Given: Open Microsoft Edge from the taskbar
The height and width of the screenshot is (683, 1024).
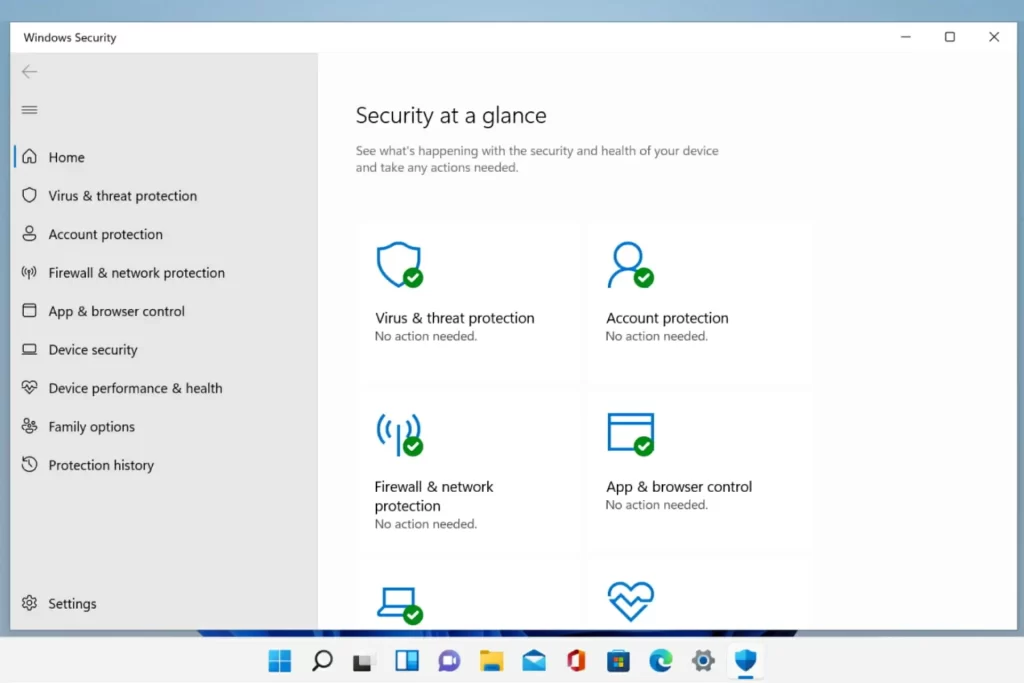Looking at the screenshot, I should (x=660, y=660).
